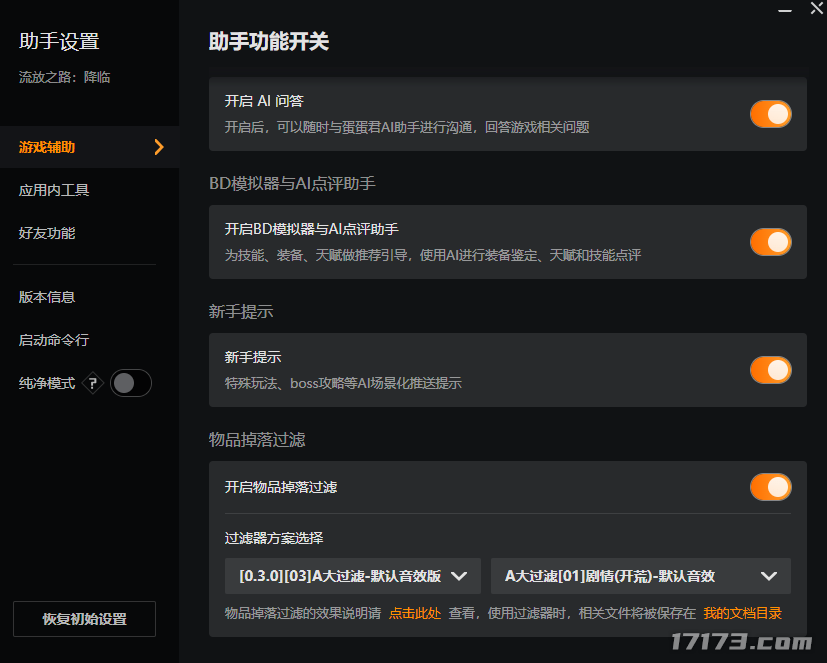Screen dimensions: 827x663
Task: Close the assistant settings window
Action: (816, 8)
